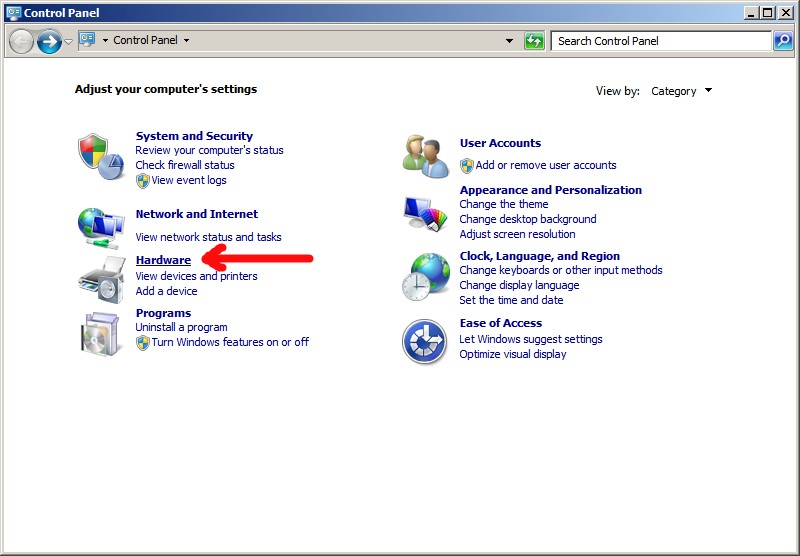Open Set the time and date

511,300
